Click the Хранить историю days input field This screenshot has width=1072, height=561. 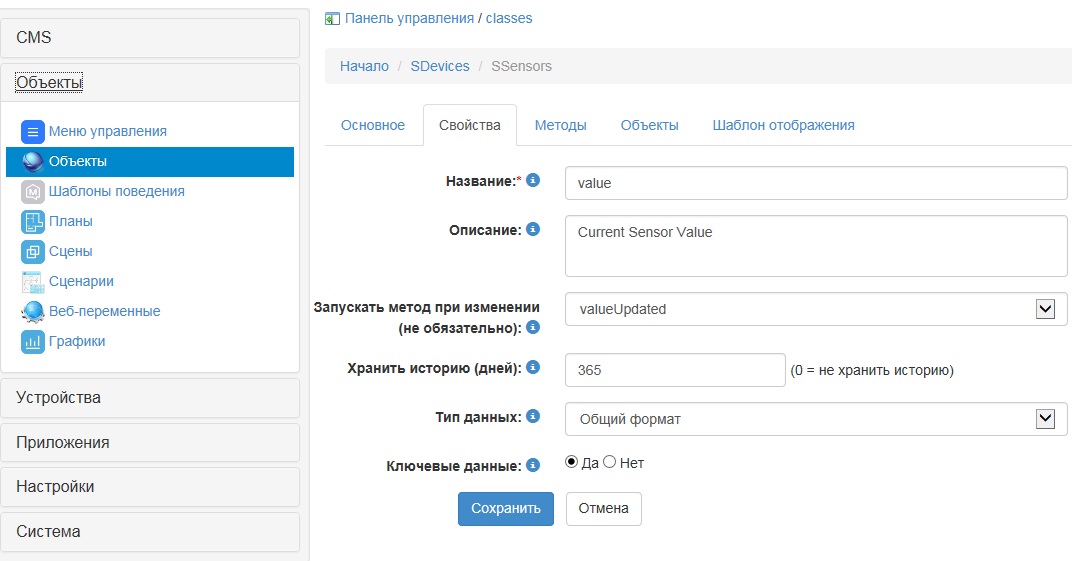coord(675,370)
